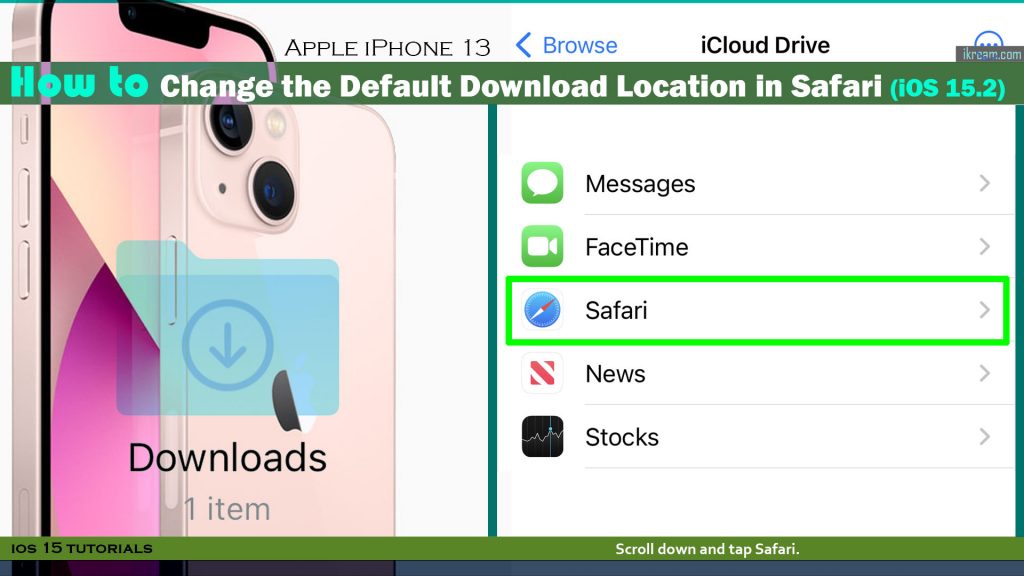This screenshot has height=576, width=1024.
Task: Tap the FaceTime video camera icon
Action: click(542, 246)
